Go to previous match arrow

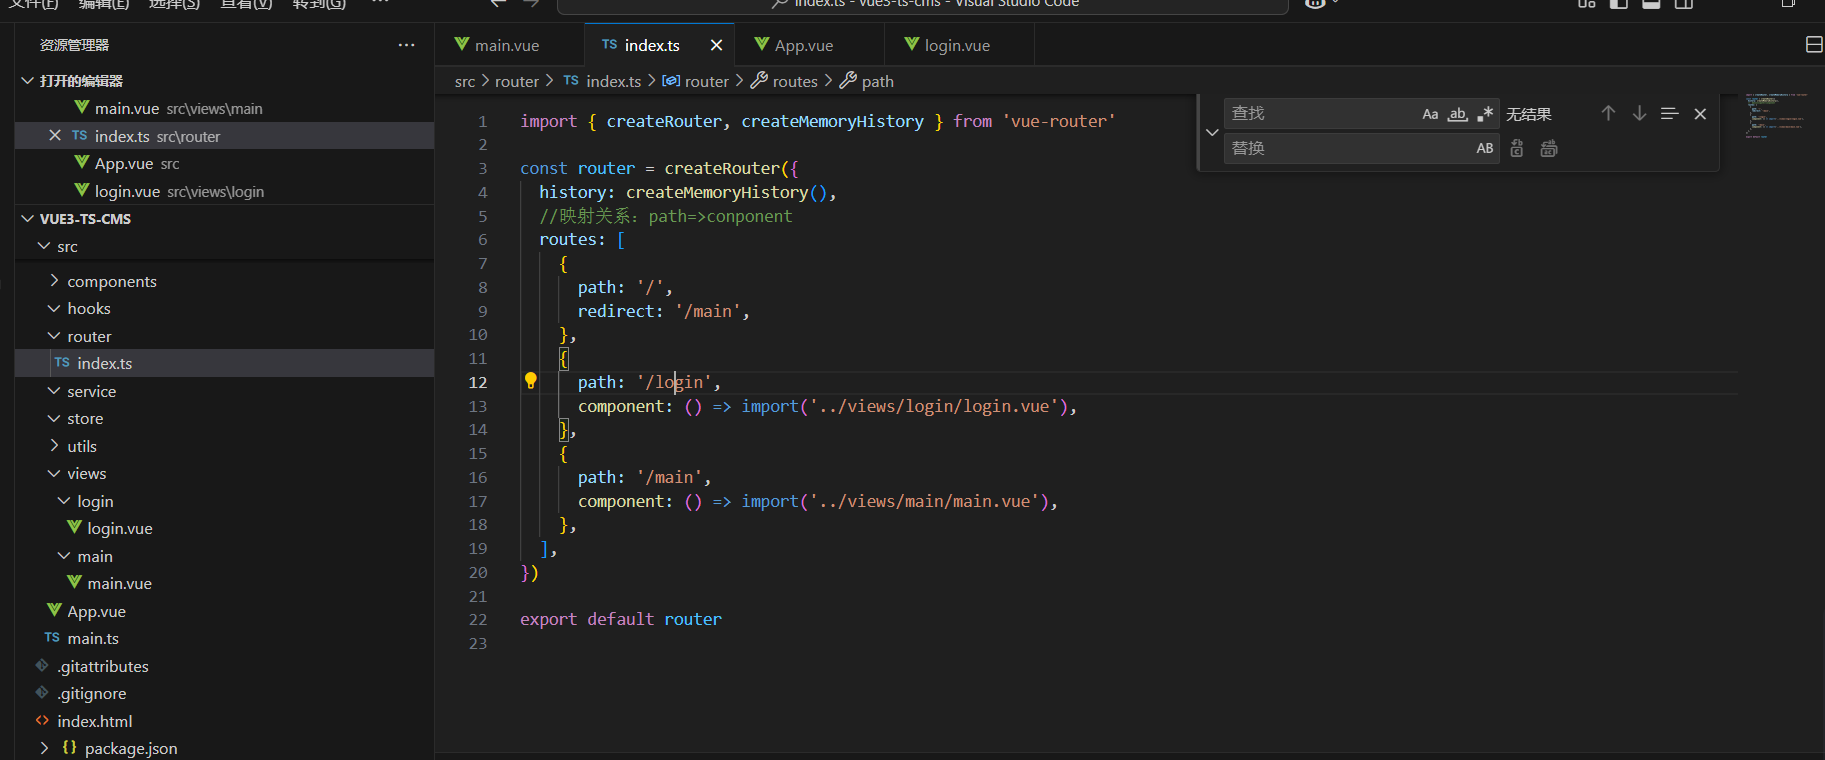point(1608,114)
